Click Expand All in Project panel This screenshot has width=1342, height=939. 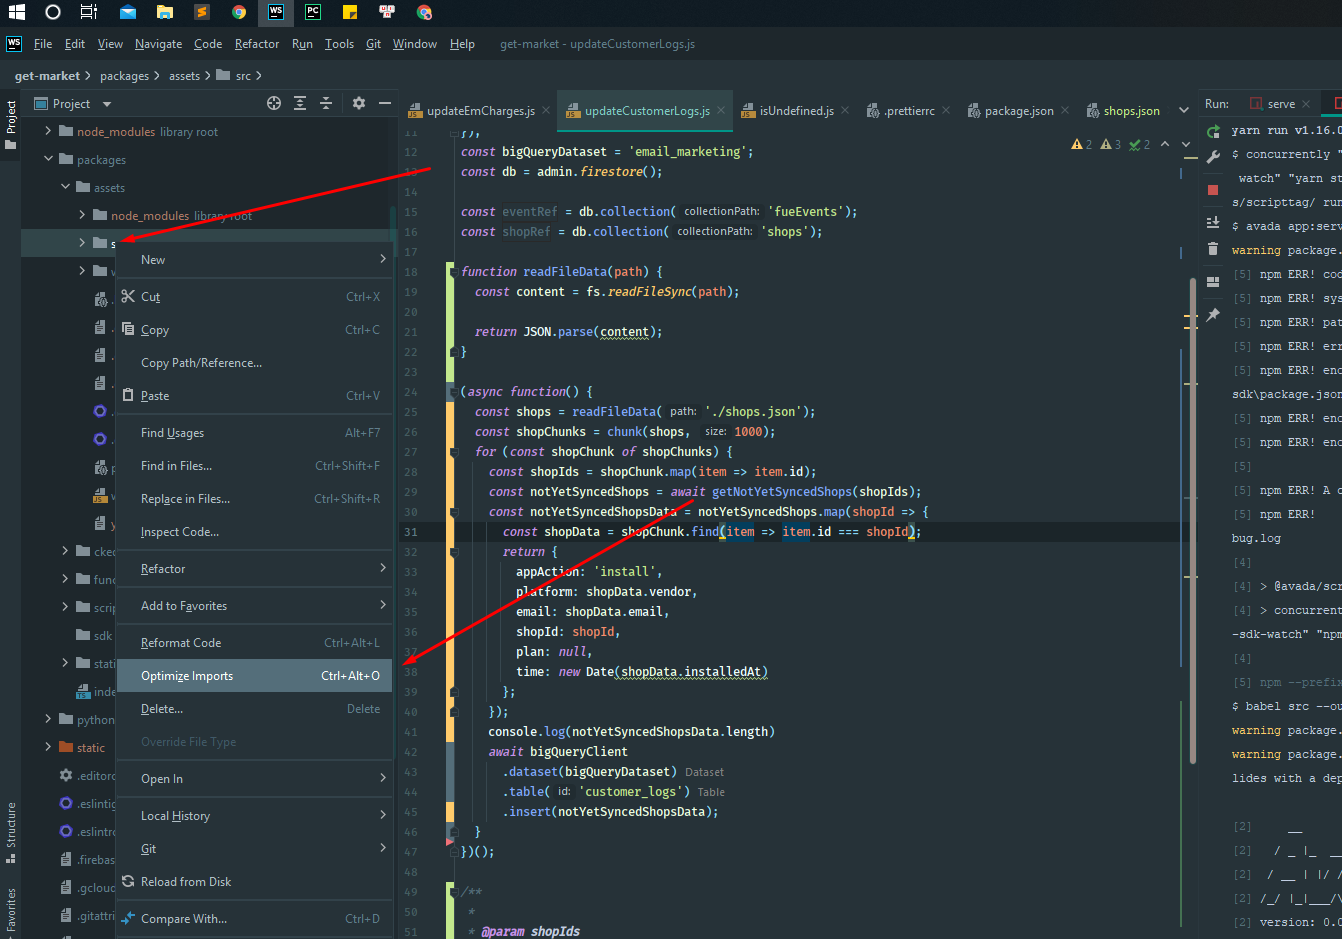pyautogui.click(x=300, y=103)
